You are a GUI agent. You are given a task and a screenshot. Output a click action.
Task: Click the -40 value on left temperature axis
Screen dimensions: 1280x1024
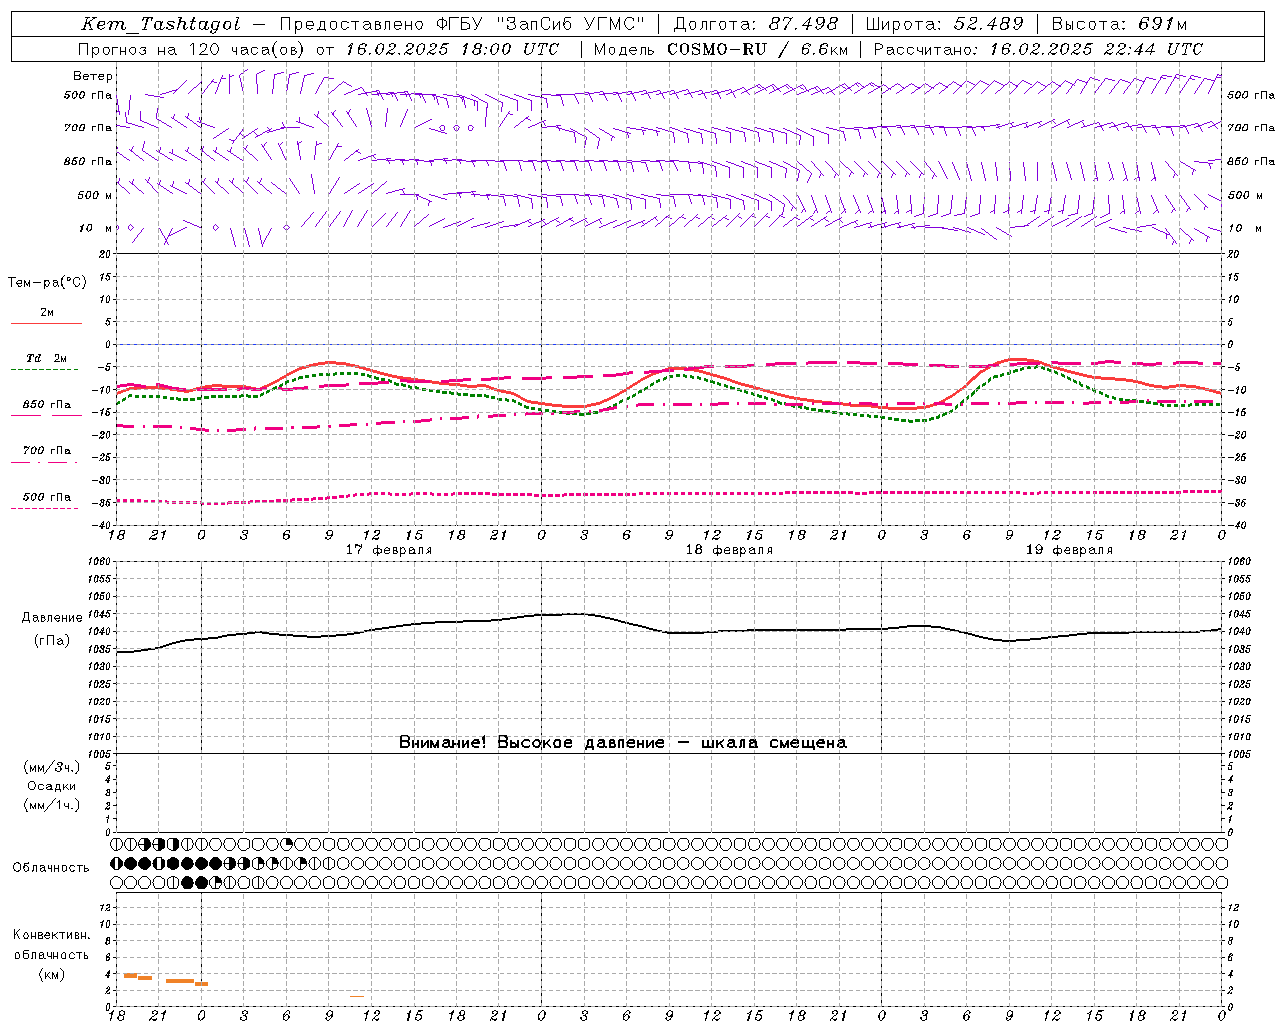tap(102, 525)
